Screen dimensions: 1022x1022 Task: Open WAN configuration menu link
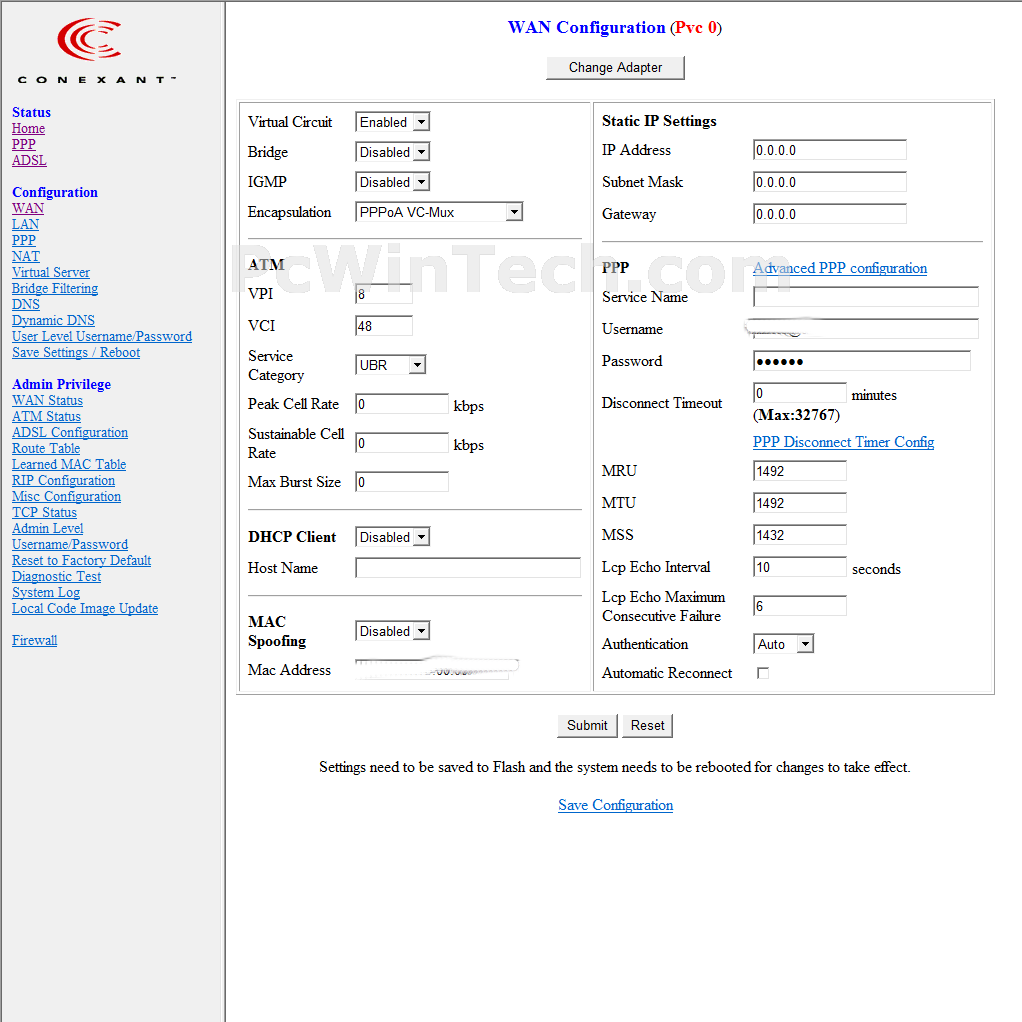pyautogui.click(x=28, y=209)
